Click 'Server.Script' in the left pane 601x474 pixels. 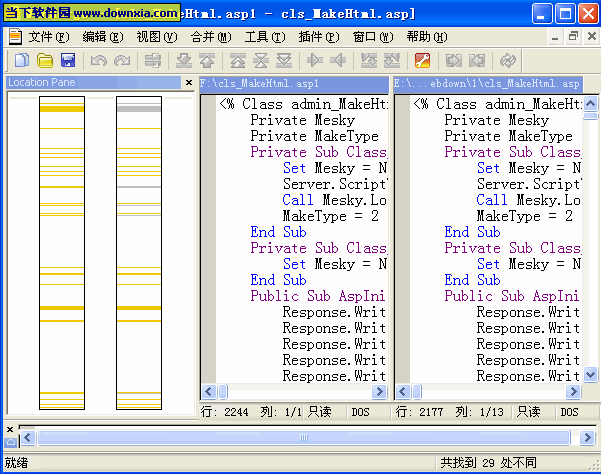point(335,184)
